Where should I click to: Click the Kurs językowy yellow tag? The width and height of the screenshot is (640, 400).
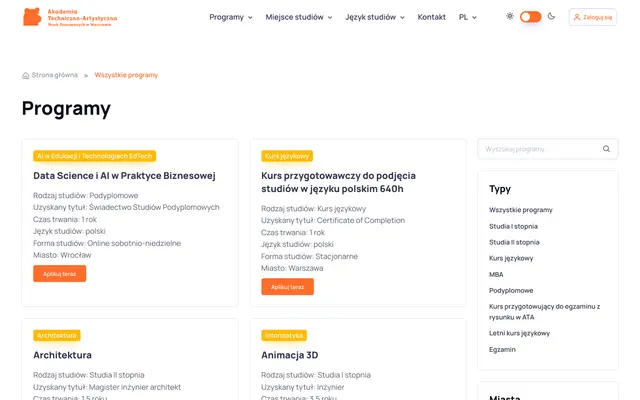287,156
